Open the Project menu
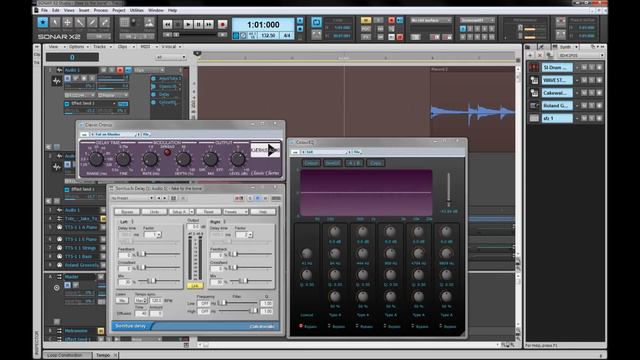The width and height of the screenshot is (640, 360). (x=119, y=10)
